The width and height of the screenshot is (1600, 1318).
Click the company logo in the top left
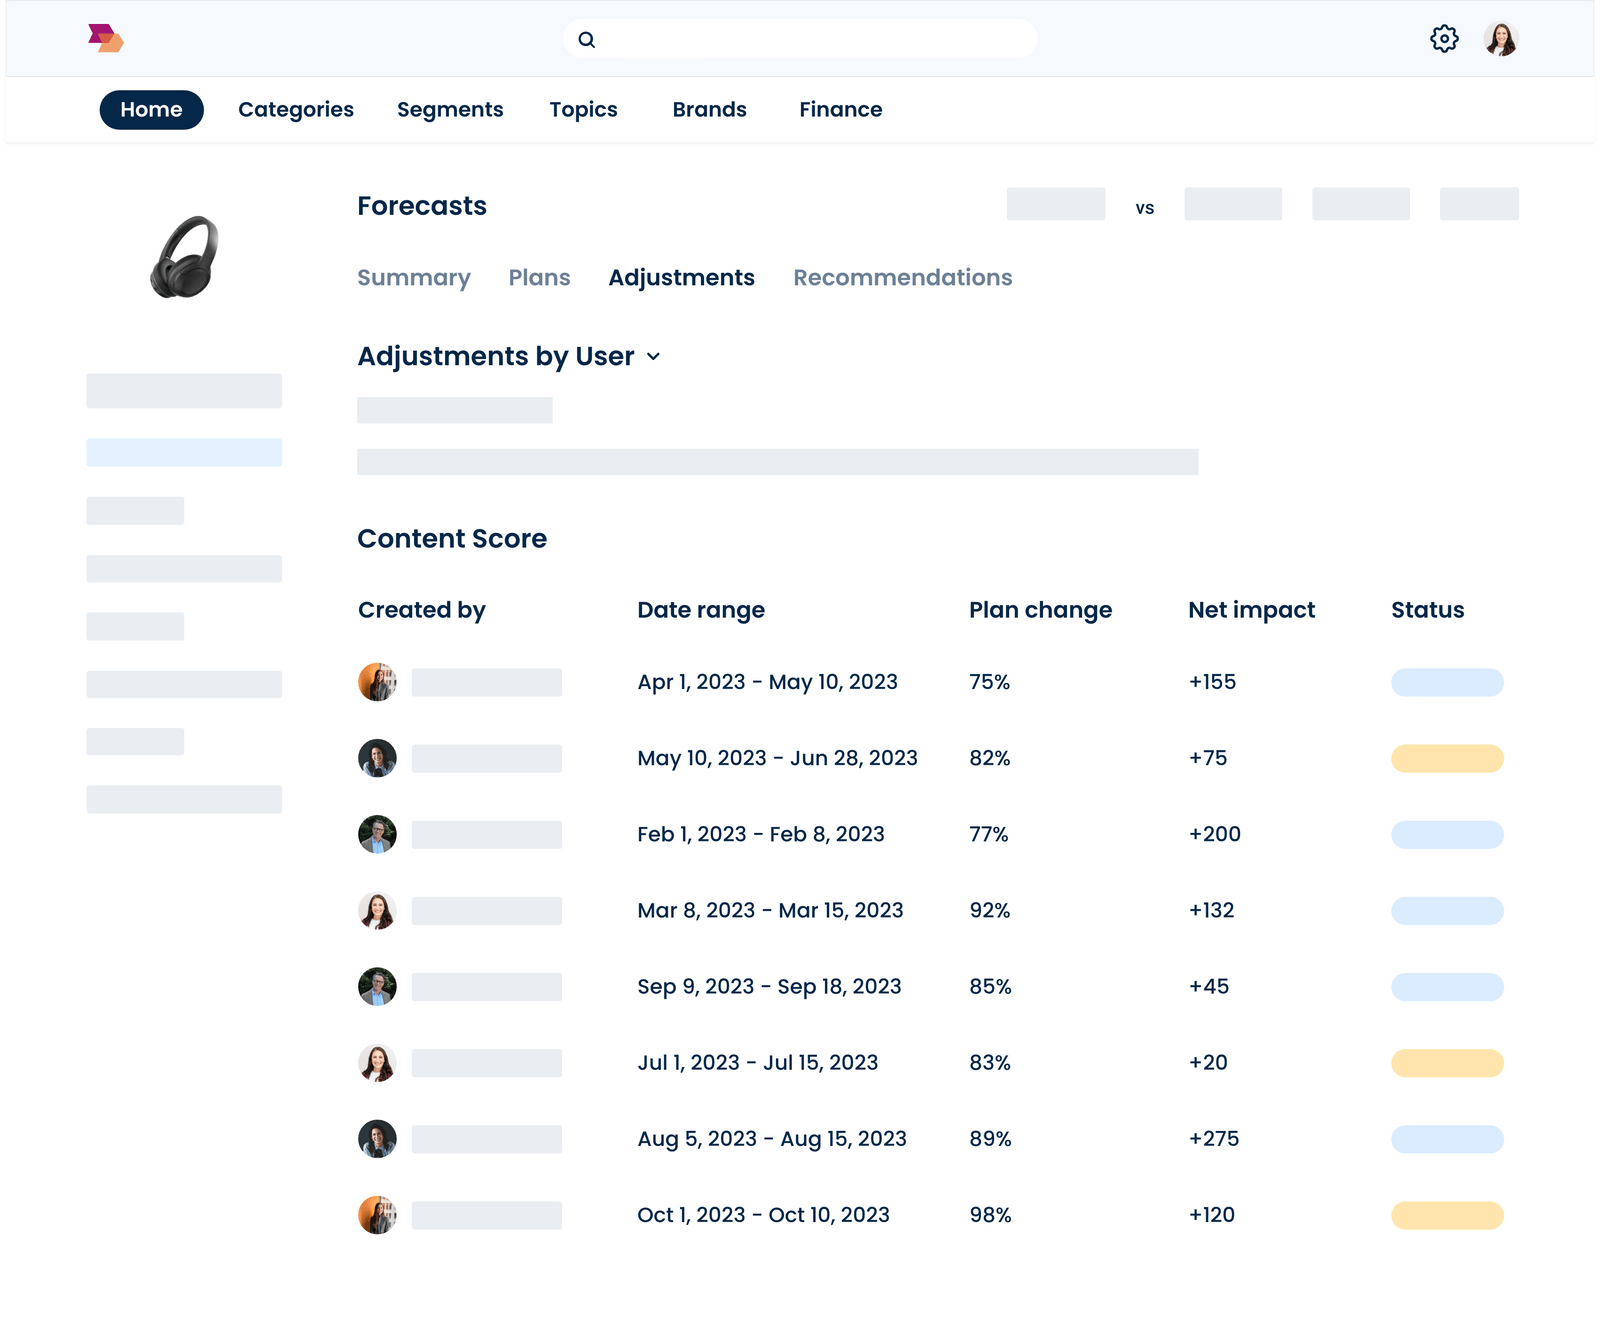tap(107, 38)
